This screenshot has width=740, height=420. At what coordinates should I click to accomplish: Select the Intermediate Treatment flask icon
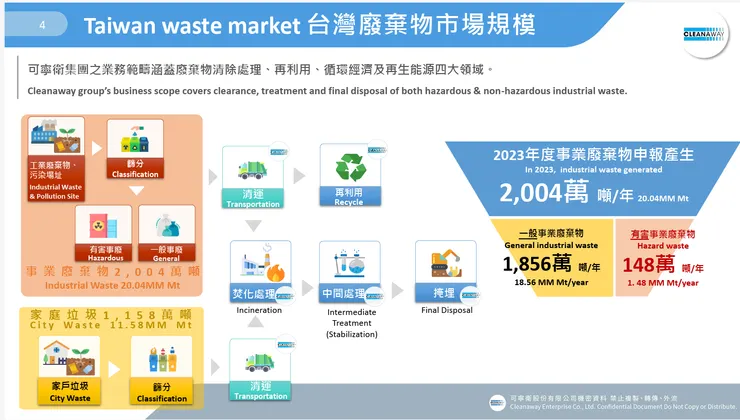[350, 263]
